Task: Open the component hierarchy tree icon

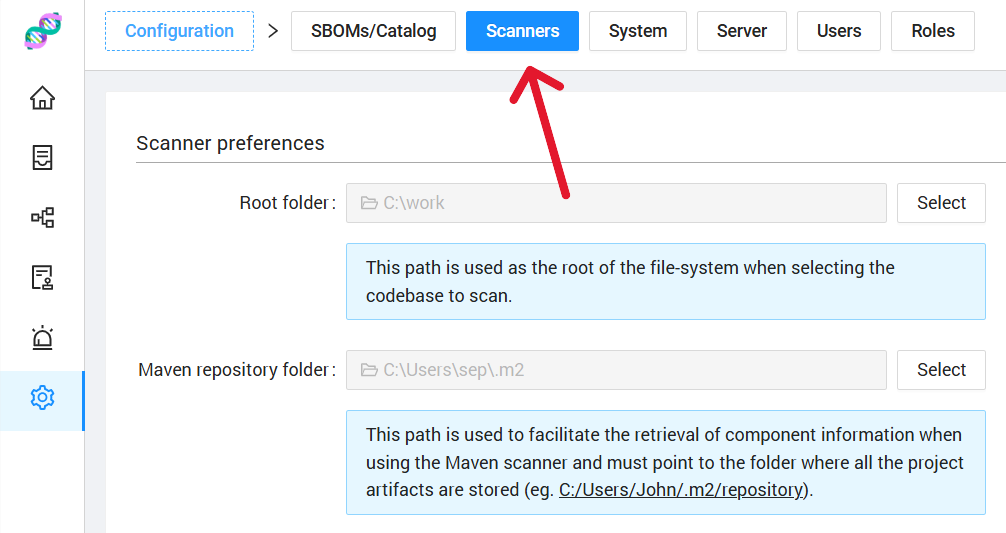Action: 42,218
